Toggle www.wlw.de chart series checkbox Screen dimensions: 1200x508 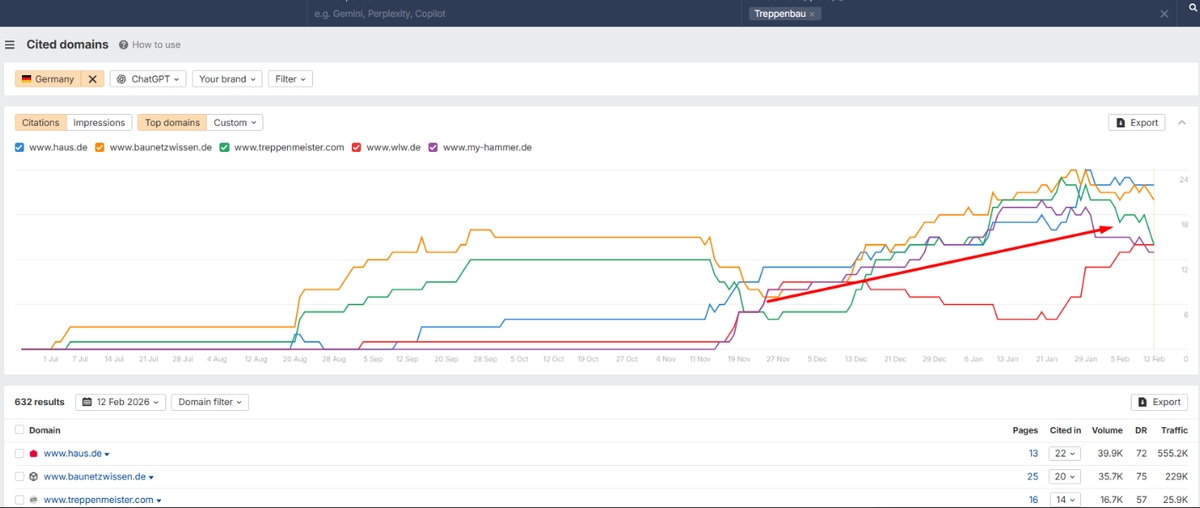356,147
